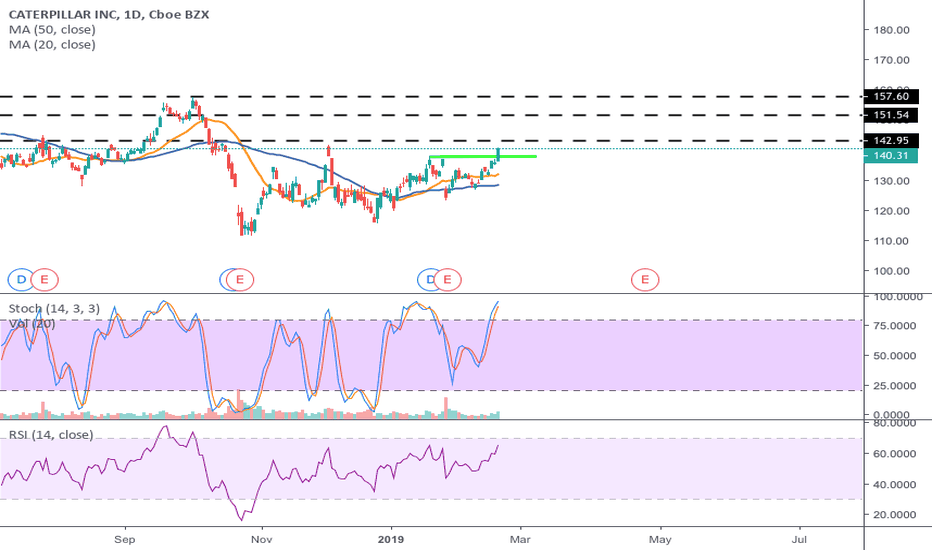Click the 142.95 price level label
Screen dimensions: 932x550
point(891,141)
